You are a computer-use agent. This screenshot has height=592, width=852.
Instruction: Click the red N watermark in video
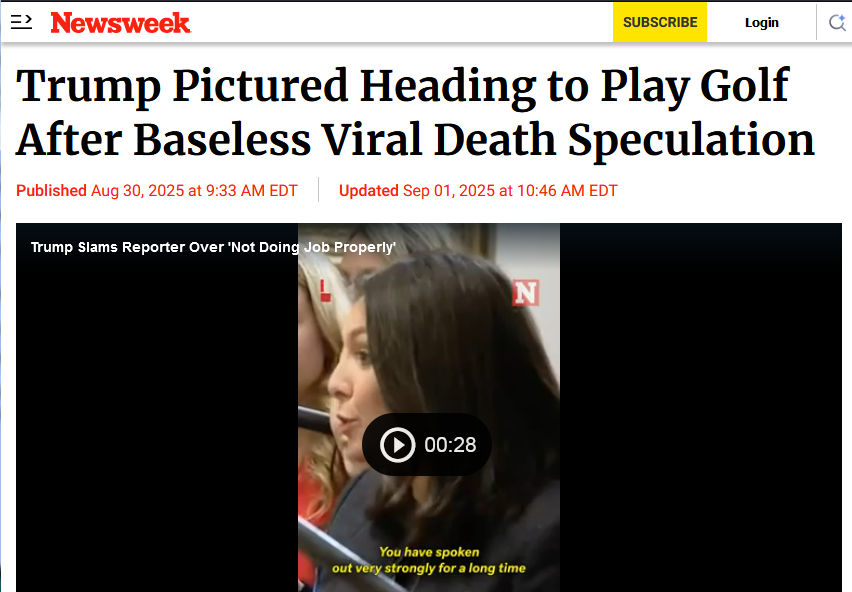click(525, 293)
